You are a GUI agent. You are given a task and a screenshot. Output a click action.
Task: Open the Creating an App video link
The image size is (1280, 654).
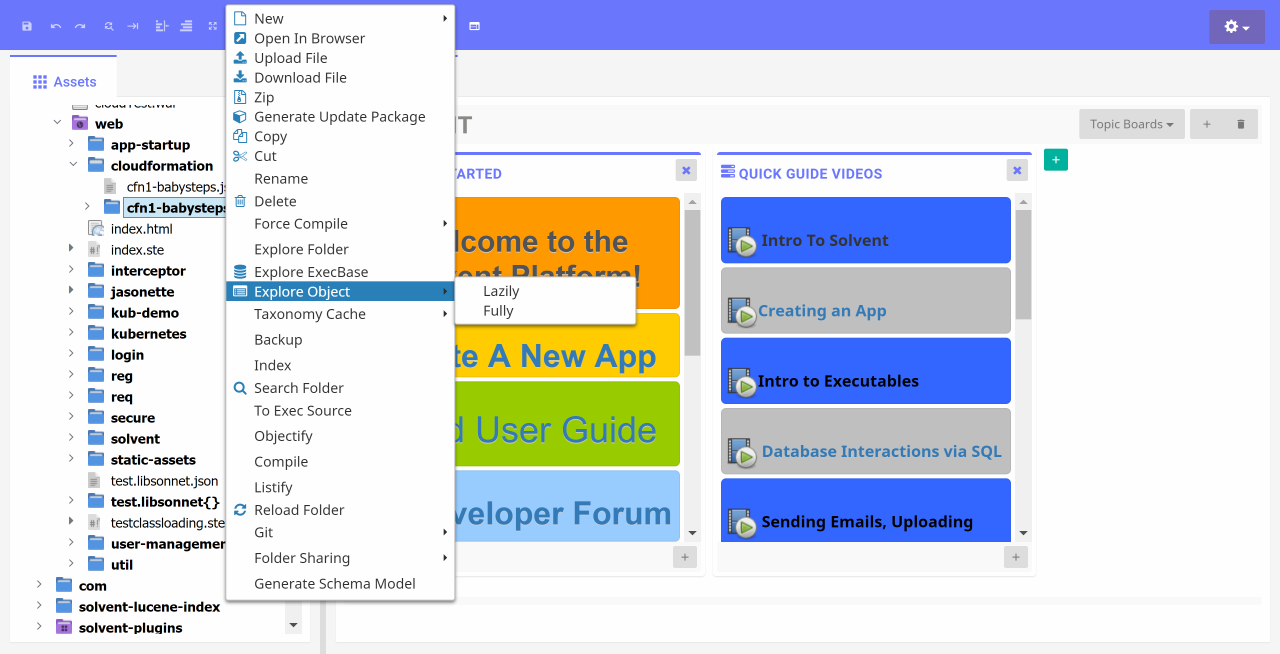click(x=821, y=311)
